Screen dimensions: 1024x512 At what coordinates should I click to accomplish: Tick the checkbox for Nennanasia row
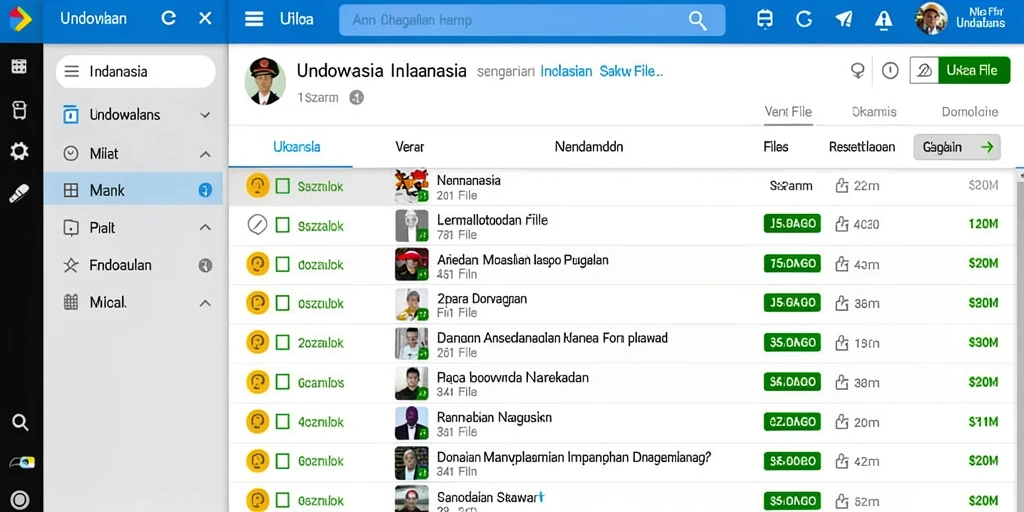point(282,186)
